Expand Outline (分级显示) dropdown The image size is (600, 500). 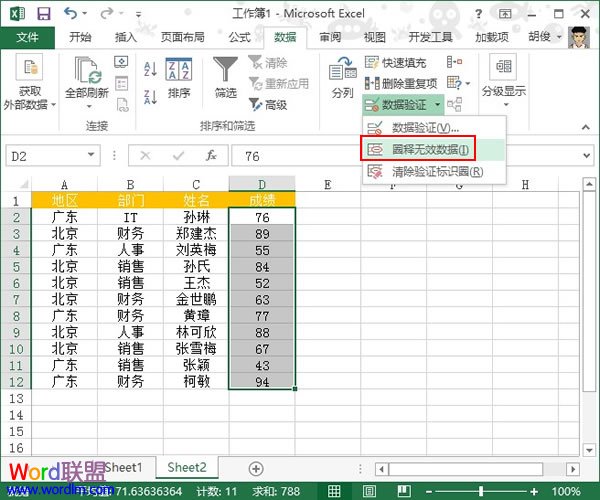pos(506,104)
